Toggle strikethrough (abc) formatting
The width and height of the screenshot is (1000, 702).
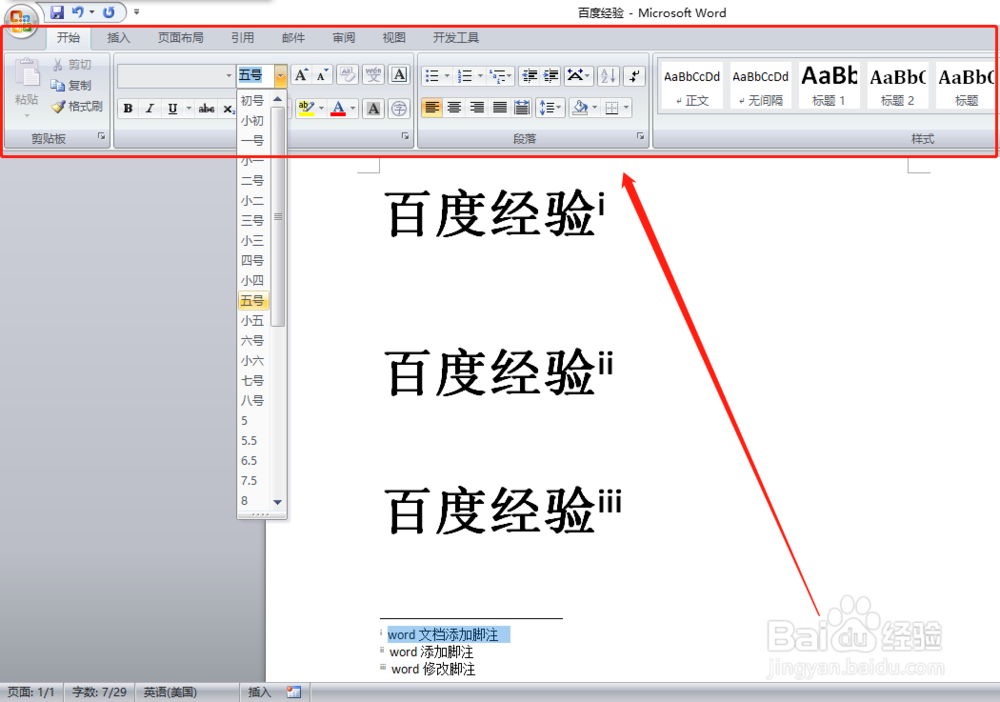point(206,108)
